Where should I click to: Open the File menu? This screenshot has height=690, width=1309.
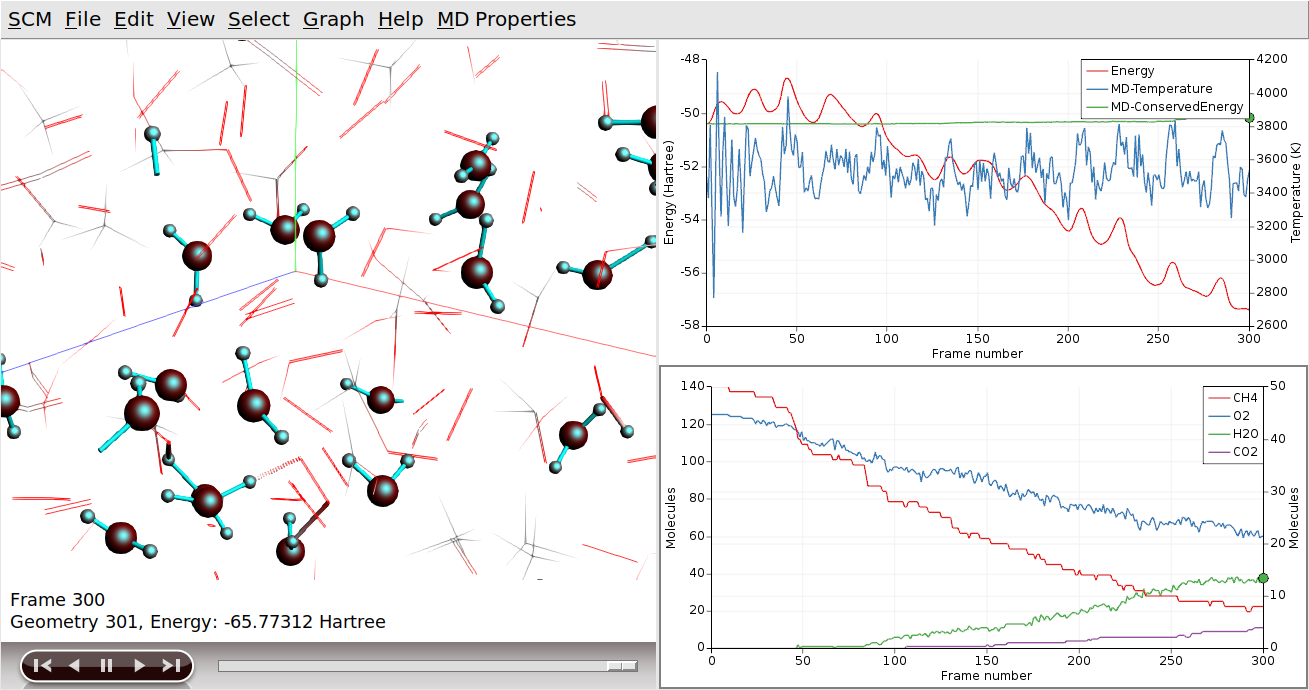82,18
